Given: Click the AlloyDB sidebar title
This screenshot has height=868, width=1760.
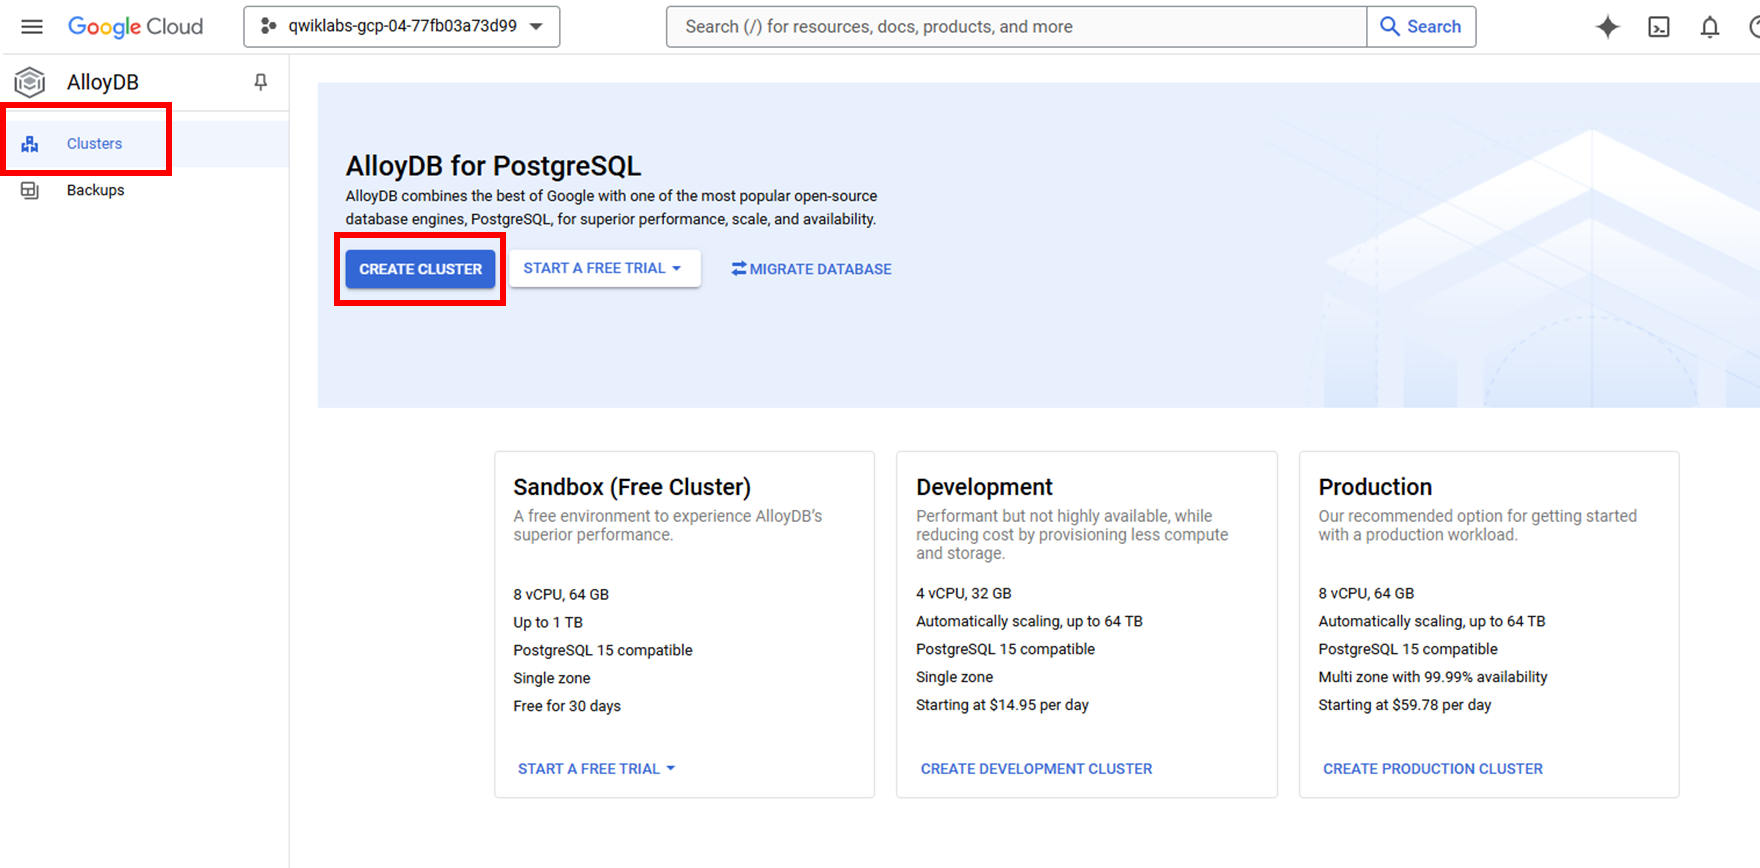Looking at the screenshot, I should pos(103,82).
